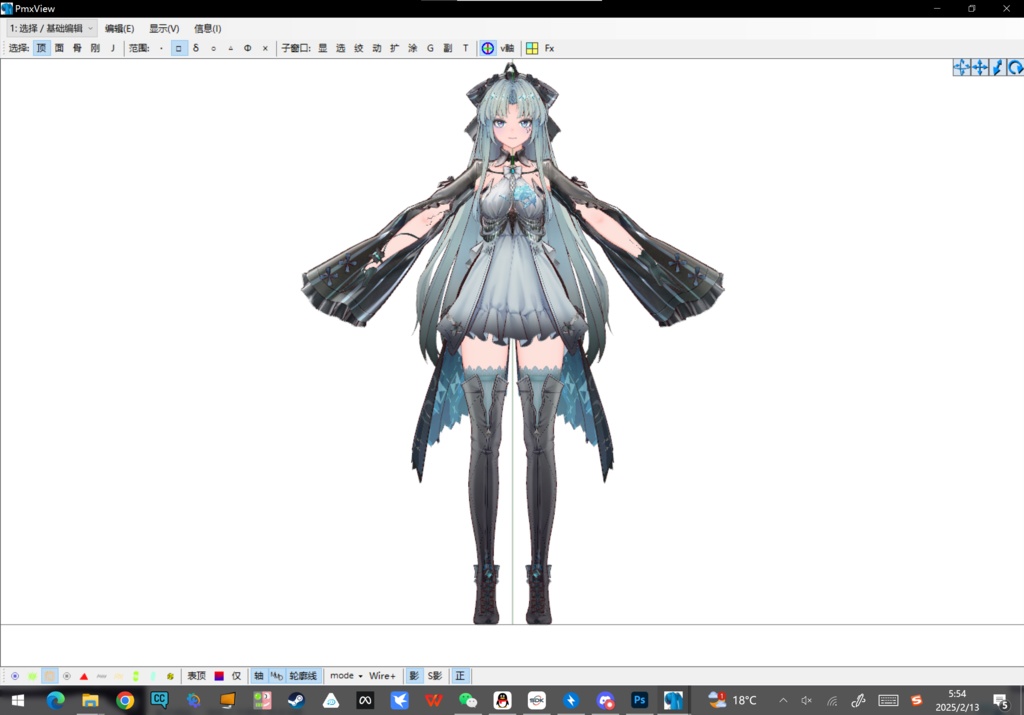
Task: Click the Fx toolbar icon
Action: tap(549, 47)
